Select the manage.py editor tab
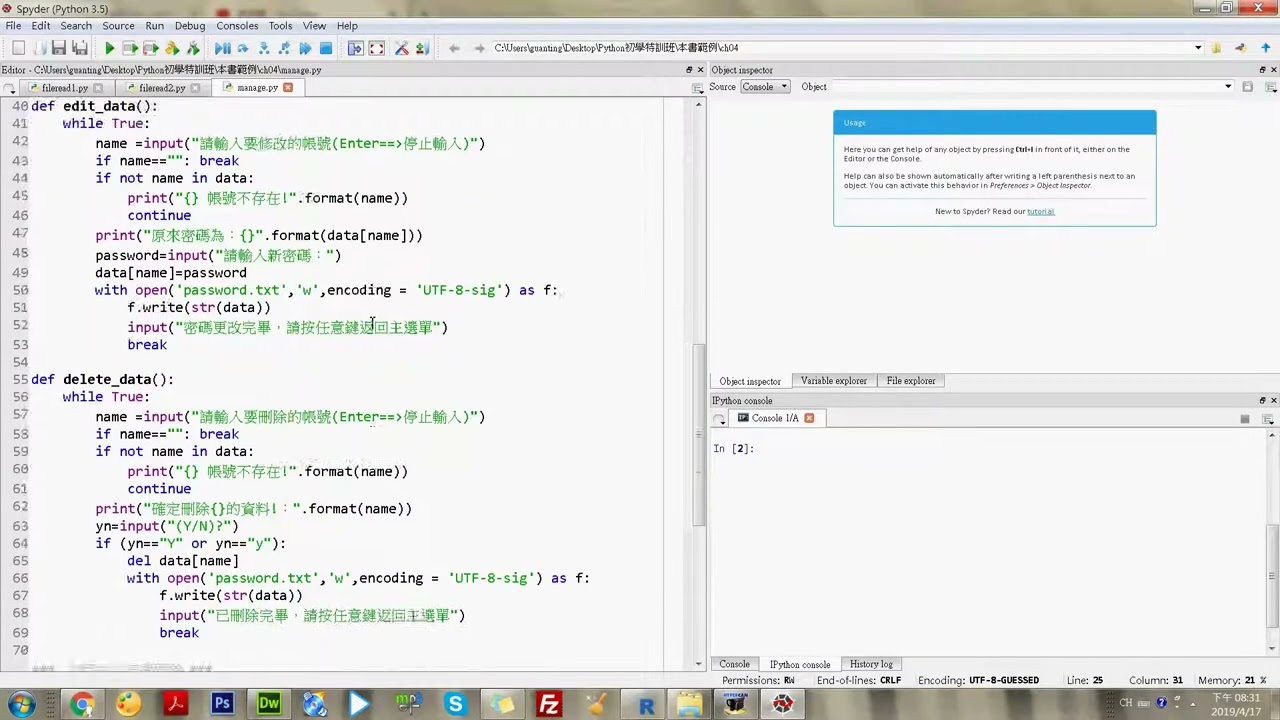Image resolution: width=1280 pixels, height=720 pixels. pyautogui.click(x=257, y=88)
